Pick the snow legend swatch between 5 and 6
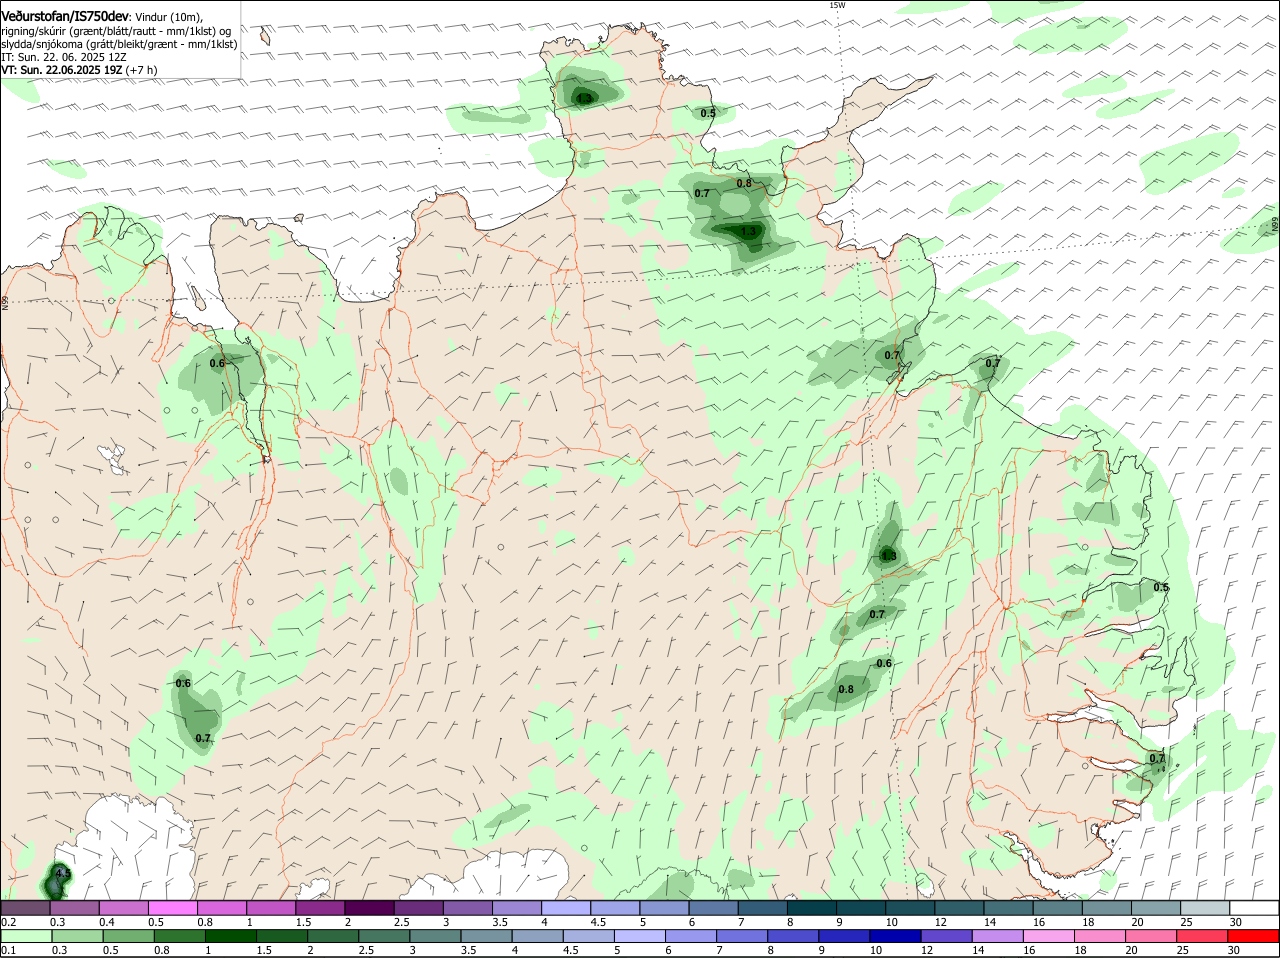 click(x=665, y=907)
